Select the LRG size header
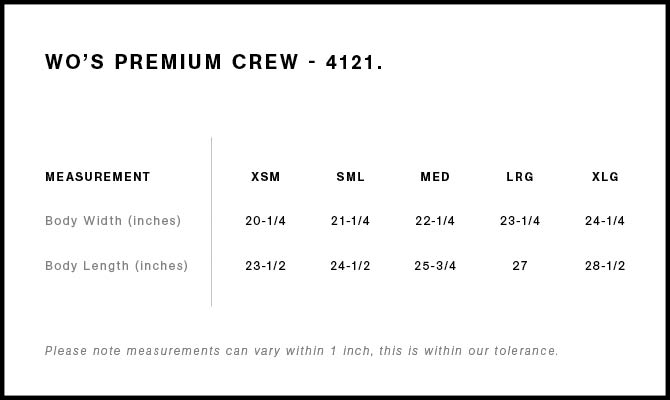The height and width of the screenshot is (400, 670). click(520, 177)
